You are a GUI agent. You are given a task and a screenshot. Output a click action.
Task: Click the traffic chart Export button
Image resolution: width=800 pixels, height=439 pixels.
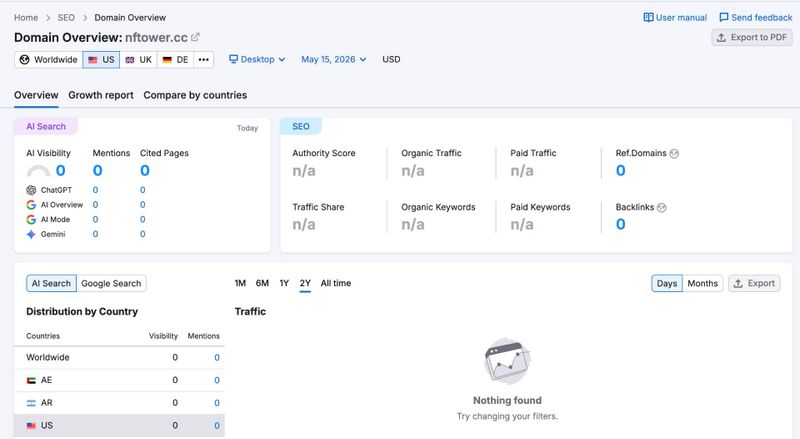click(x=754, y=283)
